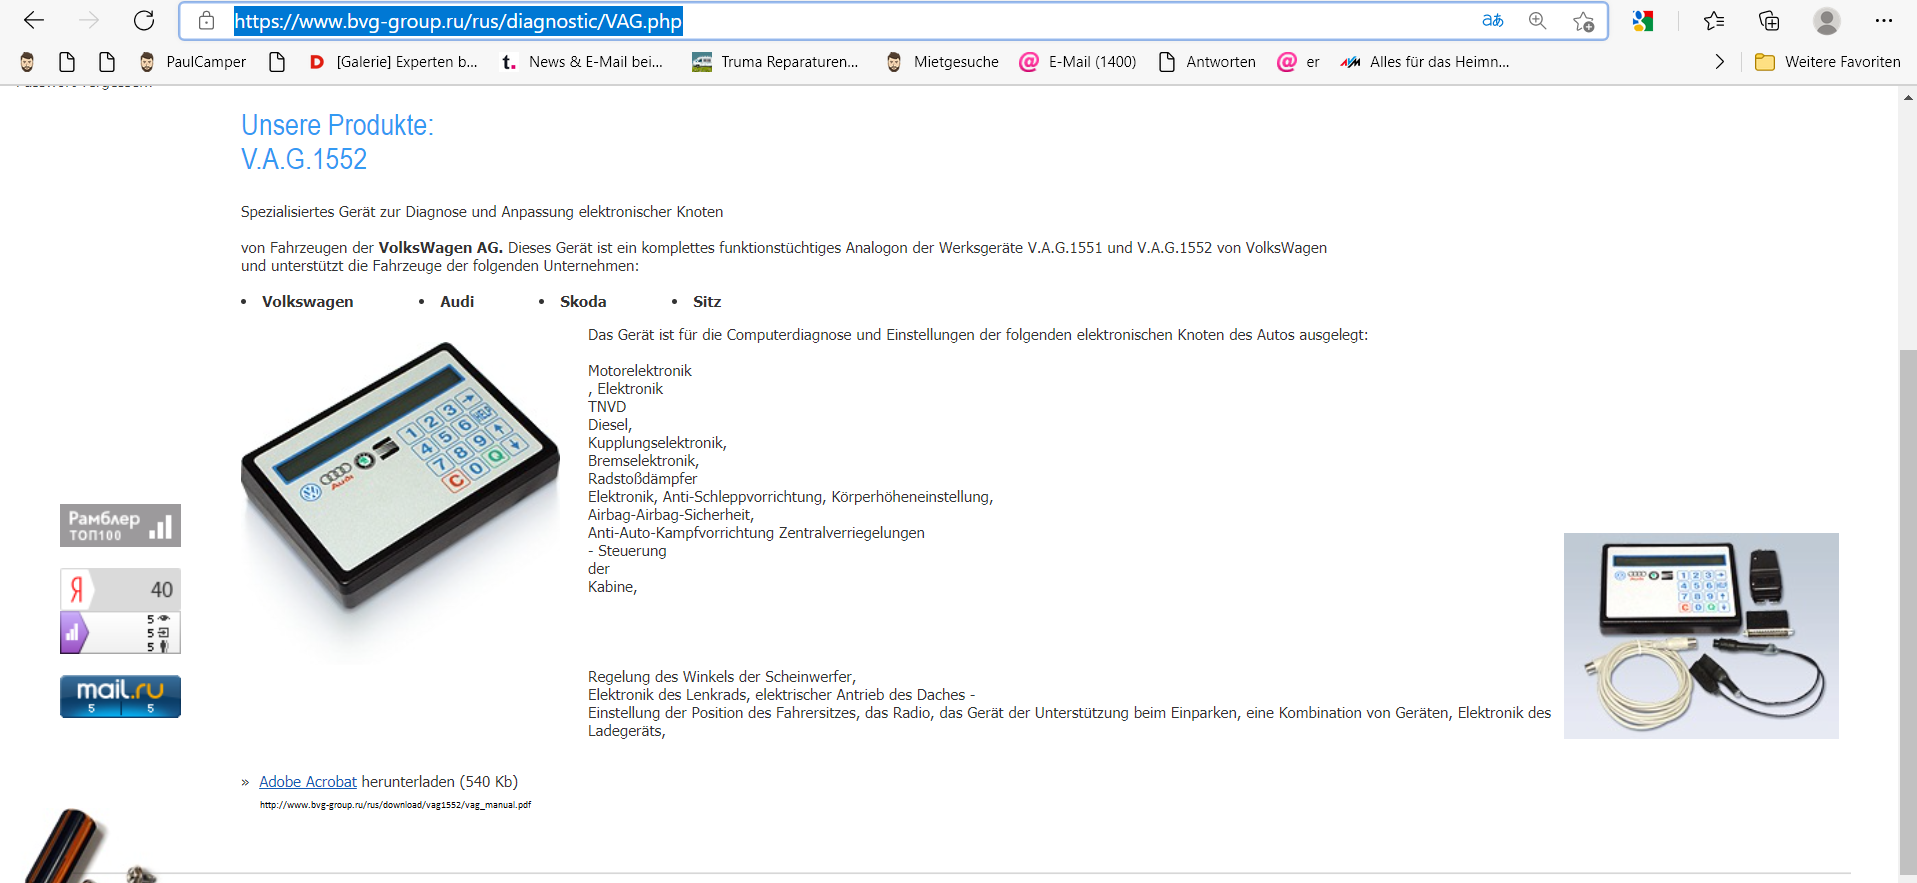Open the translate page icon in address bar
This screenshot has width=1917, height=883.
tap(1493, 21)
